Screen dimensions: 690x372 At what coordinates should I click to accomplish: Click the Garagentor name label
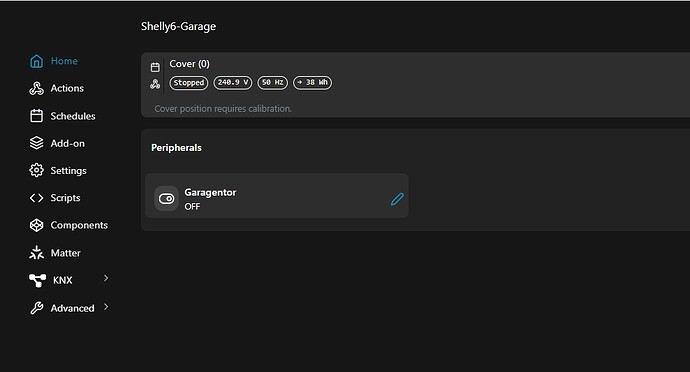pos(210,193)
